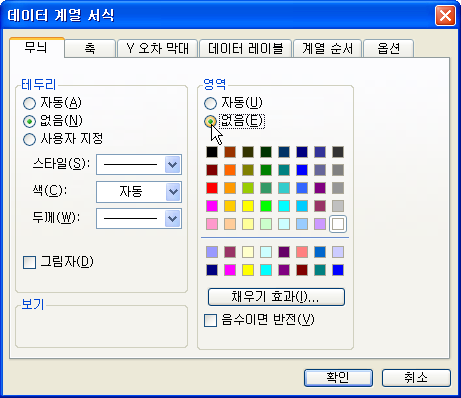Select the teal swatch in second row
This screenshot has height=398, width=461.
tap(284, 170)
